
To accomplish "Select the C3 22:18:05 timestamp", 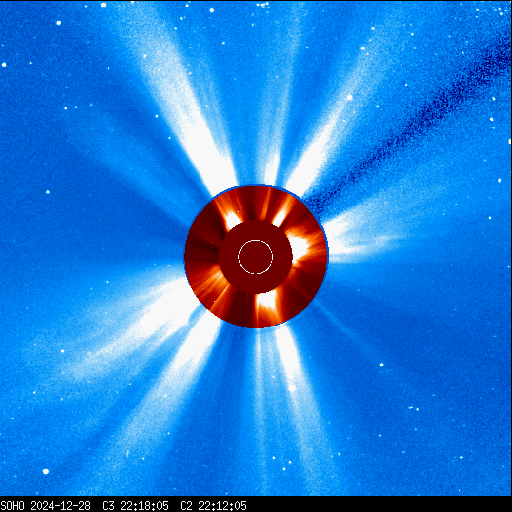I will (x=135, y=506).
